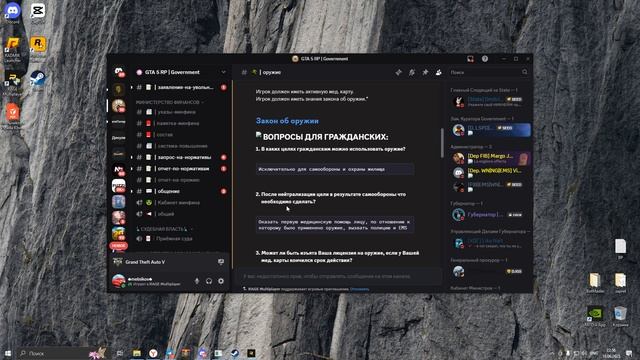Click the НОВОЕ unread indicator in server list
Image resolution: width=640 pixels, height=360 pixels.
tap(118, 246)
